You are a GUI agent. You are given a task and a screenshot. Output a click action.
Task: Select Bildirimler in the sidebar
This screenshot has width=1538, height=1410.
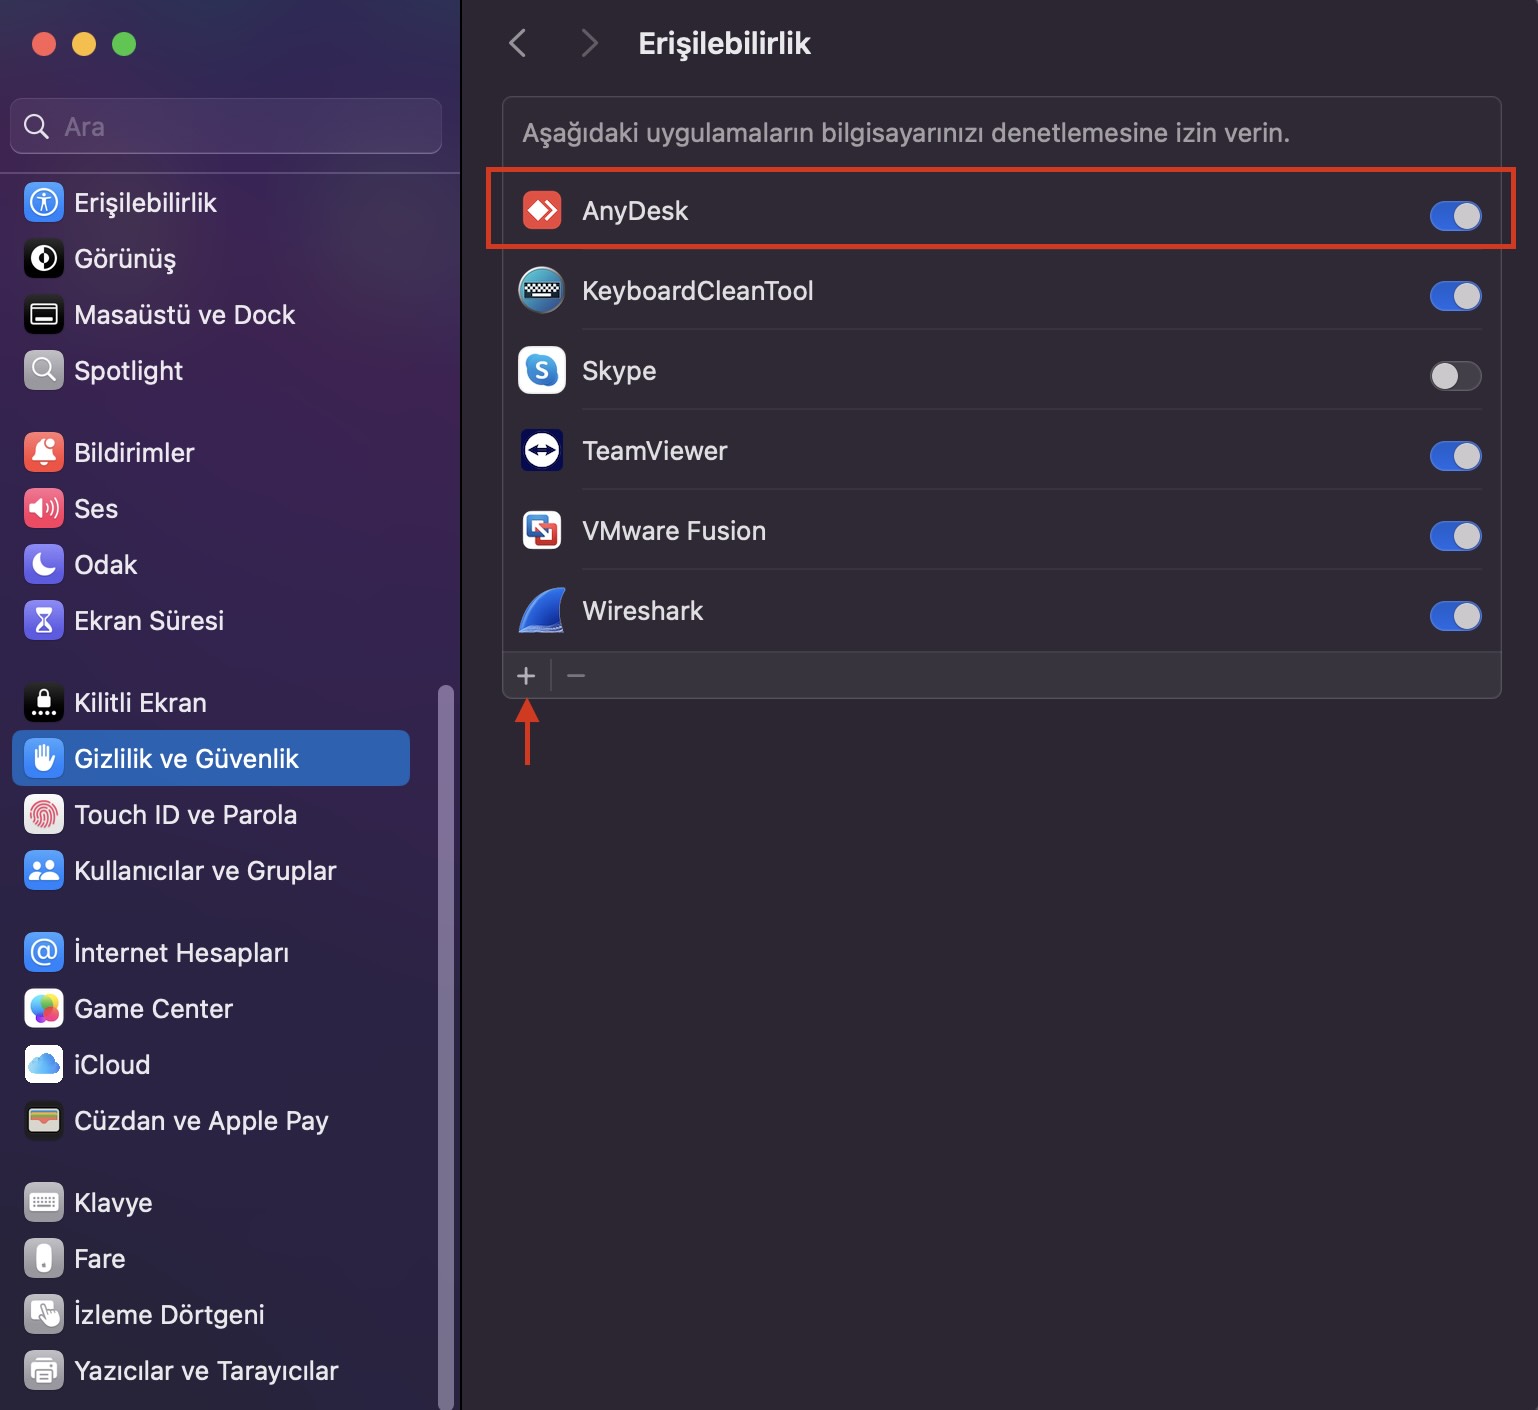[x=134, y=453]
